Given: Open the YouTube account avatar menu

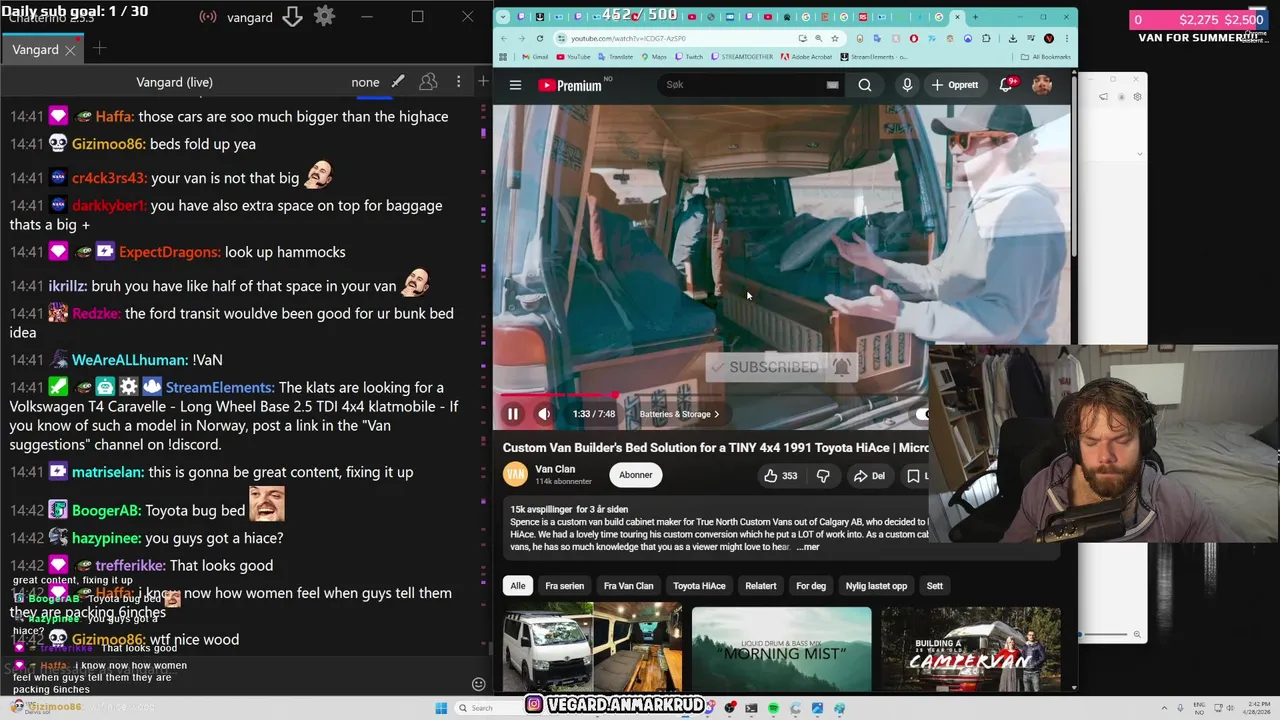Looking at the screenshot, I should pyautogui.click(x=1042, y=85).
